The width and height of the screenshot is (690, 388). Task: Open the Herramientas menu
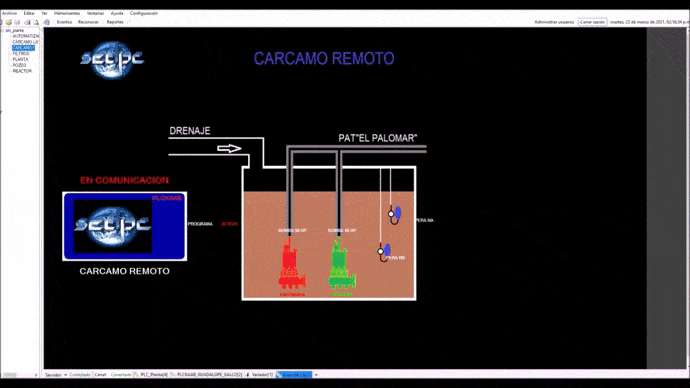tap(66, 13)
